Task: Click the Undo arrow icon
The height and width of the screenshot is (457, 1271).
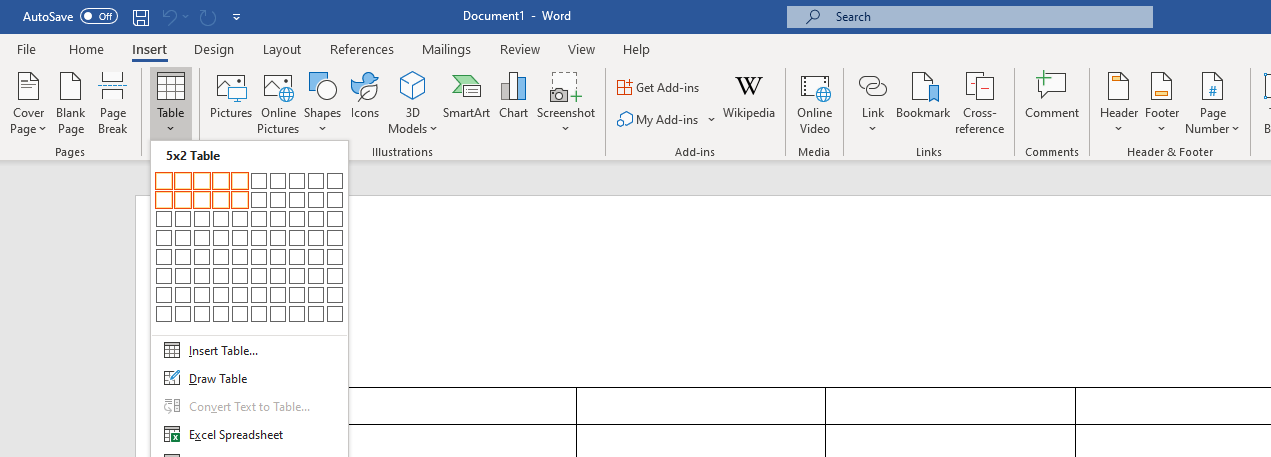Action: point(170,17)
